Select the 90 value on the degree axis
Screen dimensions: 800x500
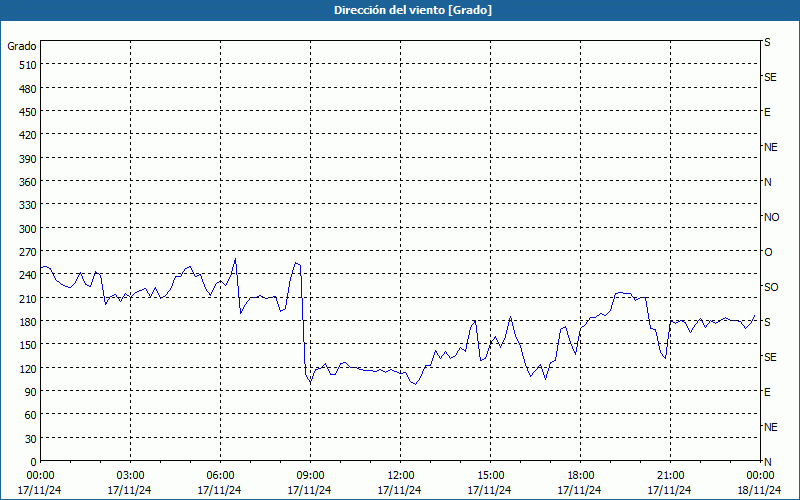tap(31, 392)
